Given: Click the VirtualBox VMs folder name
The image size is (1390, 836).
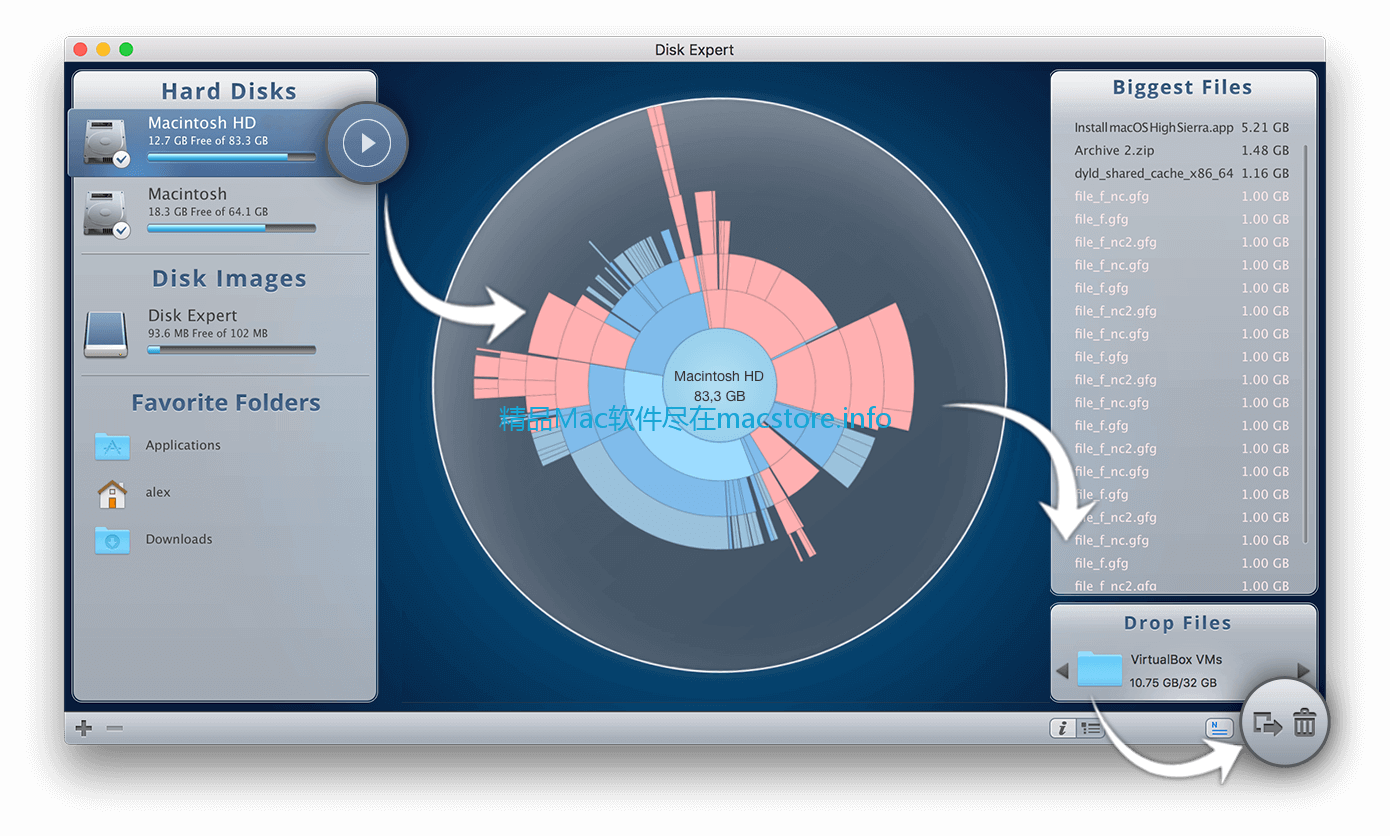Looking at the screenshot, I should coord(1176,660).
